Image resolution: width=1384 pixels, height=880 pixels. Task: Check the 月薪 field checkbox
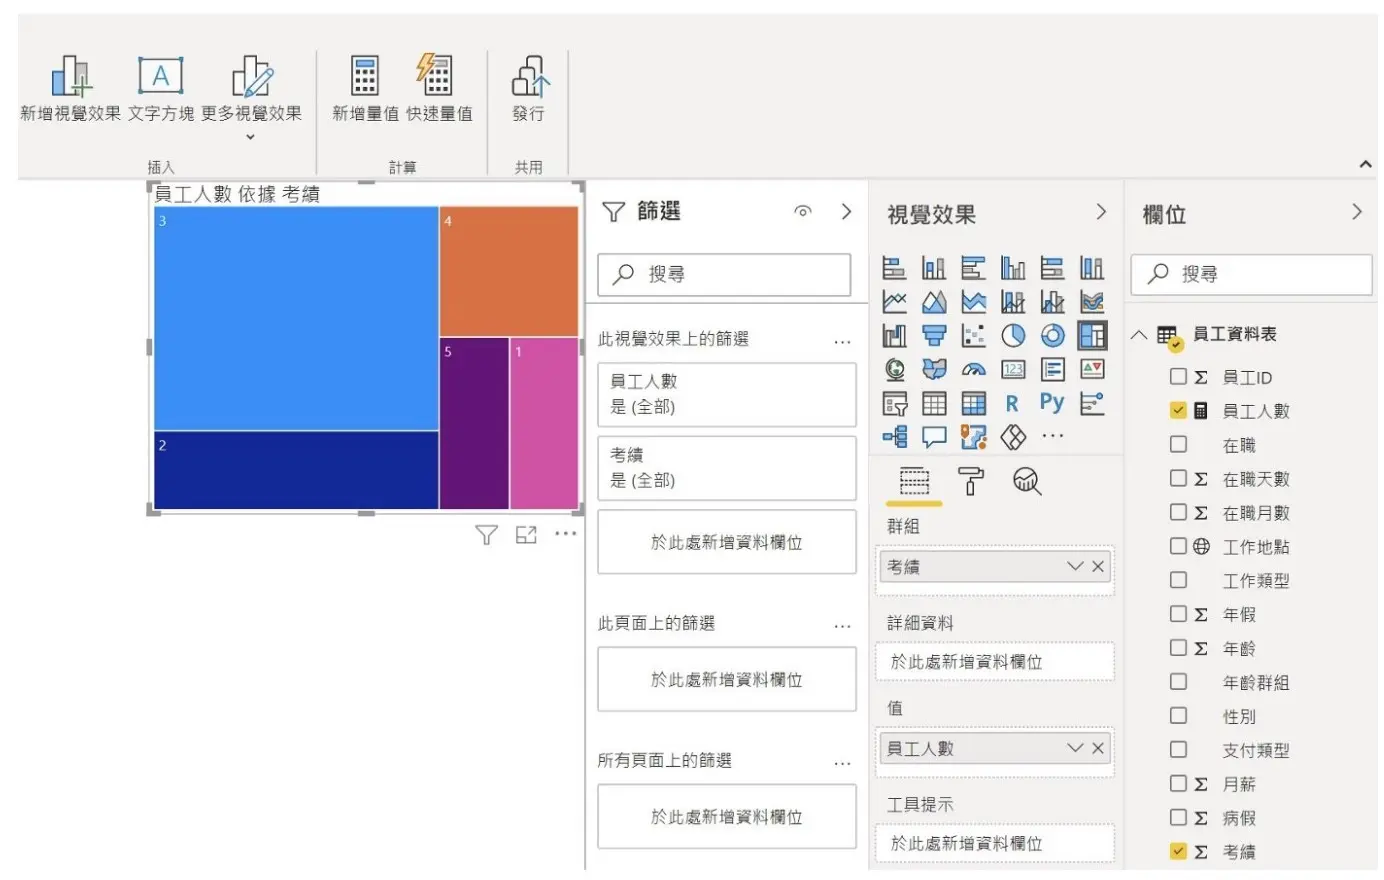pyautogui.click(x=1178, y=784)
